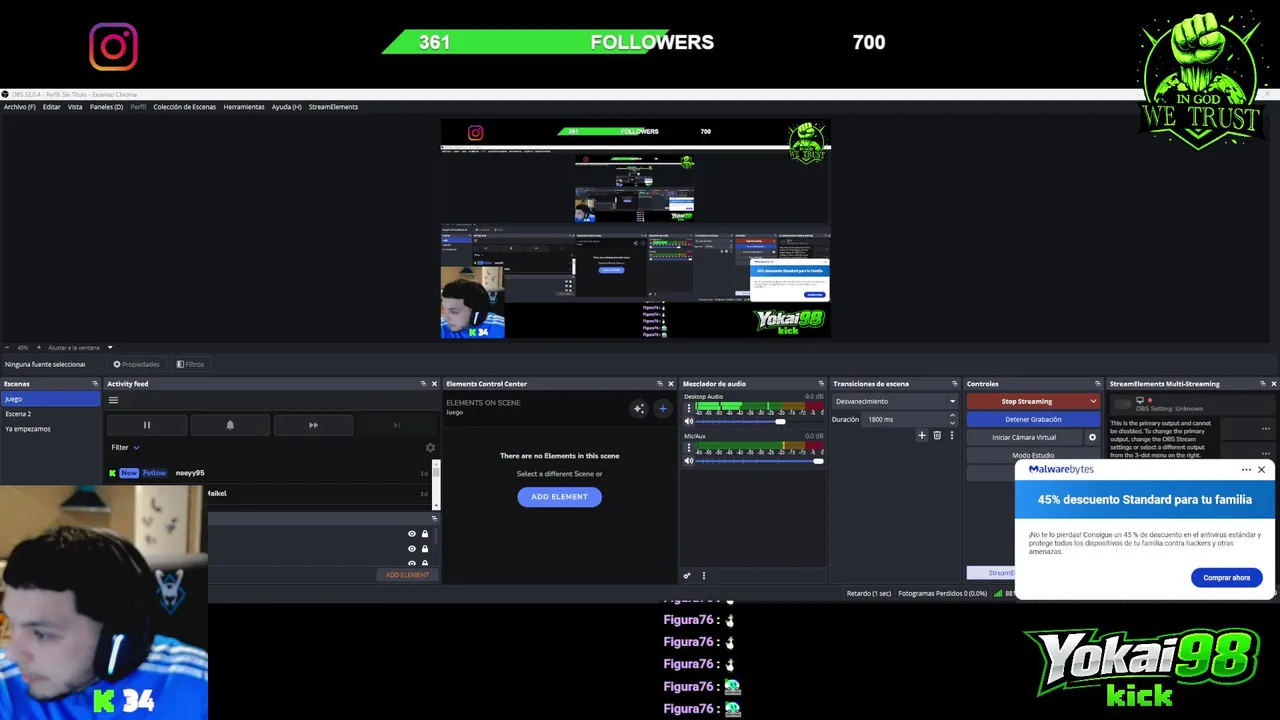Add element with the plus icon

[x=662, y=408]
